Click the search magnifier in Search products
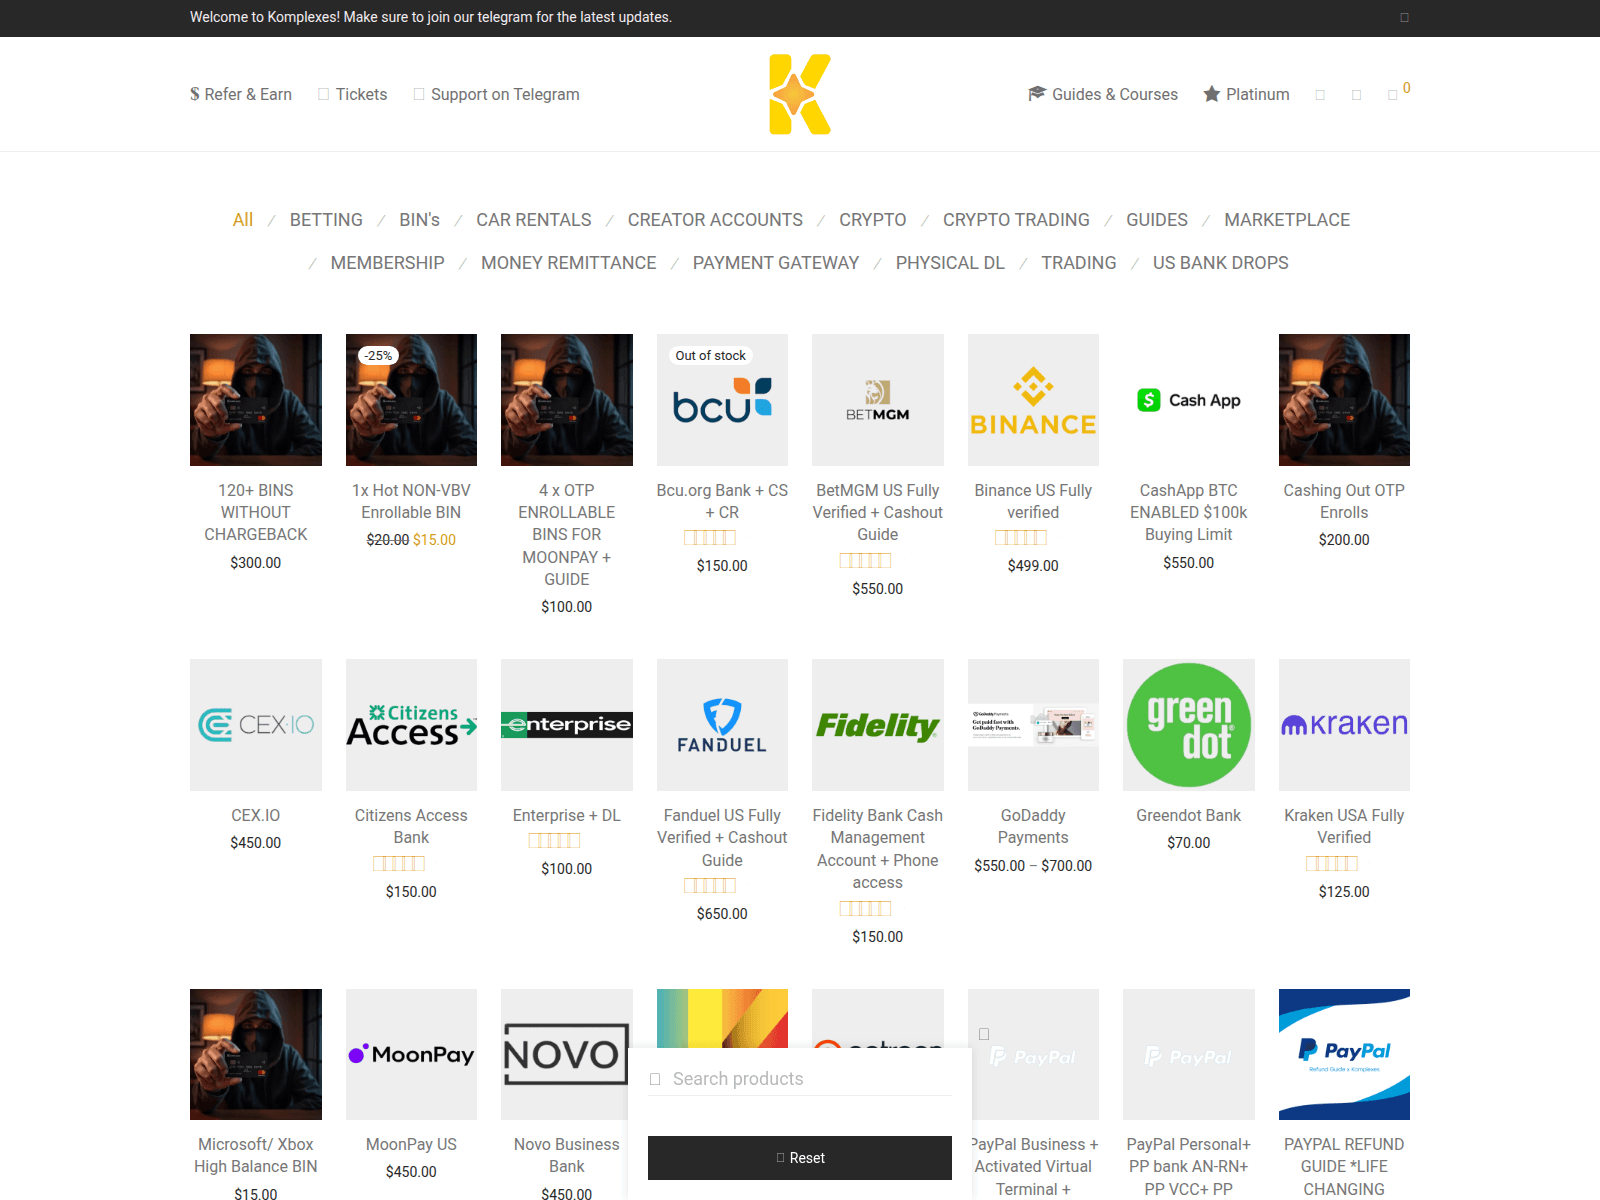Screen dimensions: 1600x1200 [656, 1079]
